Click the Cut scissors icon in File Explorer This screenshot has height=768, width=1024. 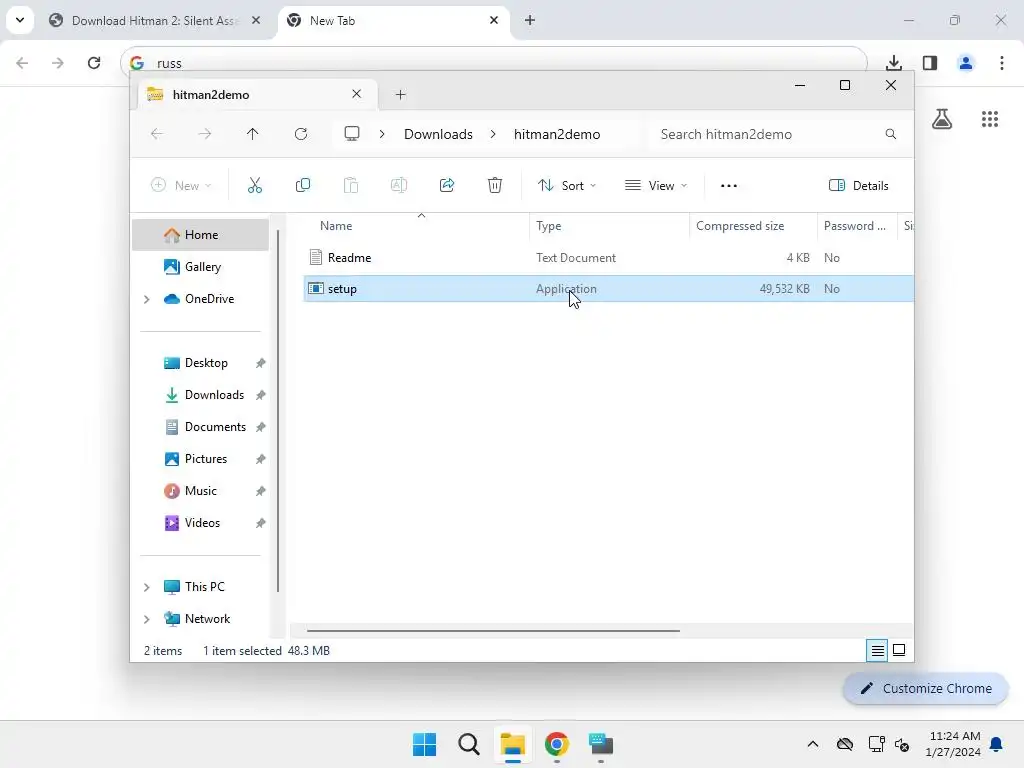click(255, 185)
